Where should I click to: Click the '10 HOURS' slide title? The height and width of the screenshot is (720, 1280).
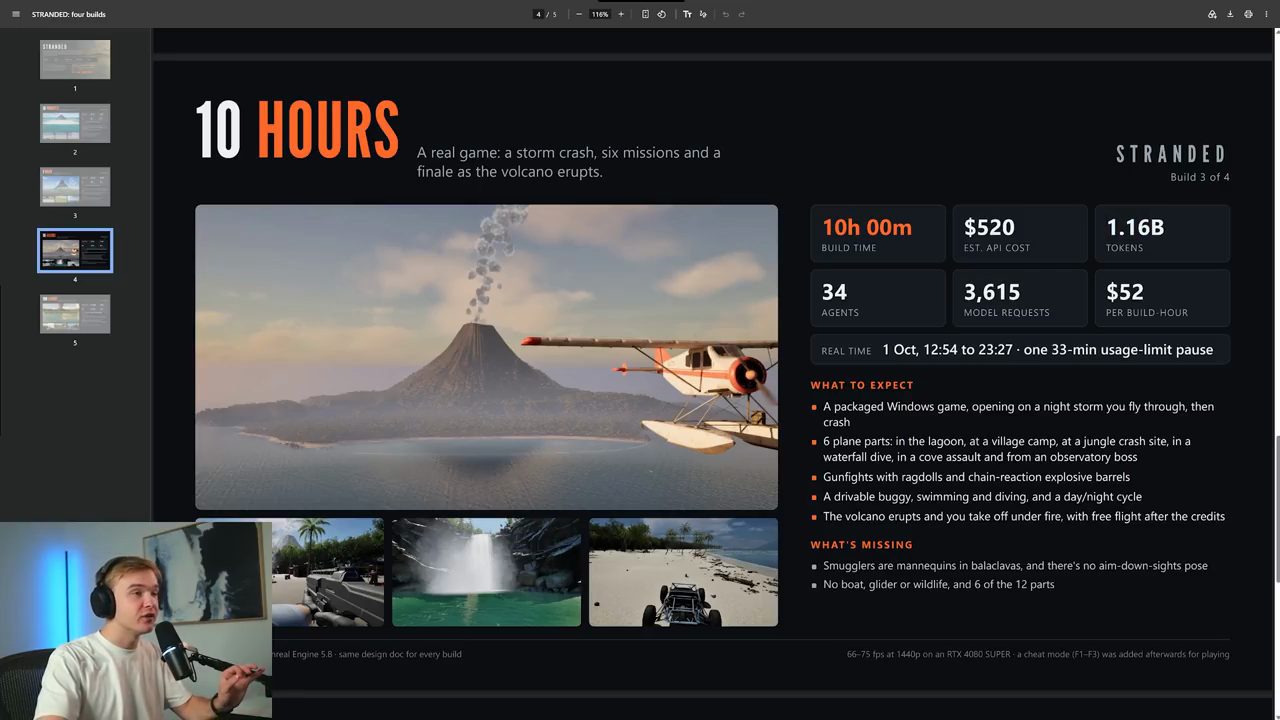click(298, 130)
